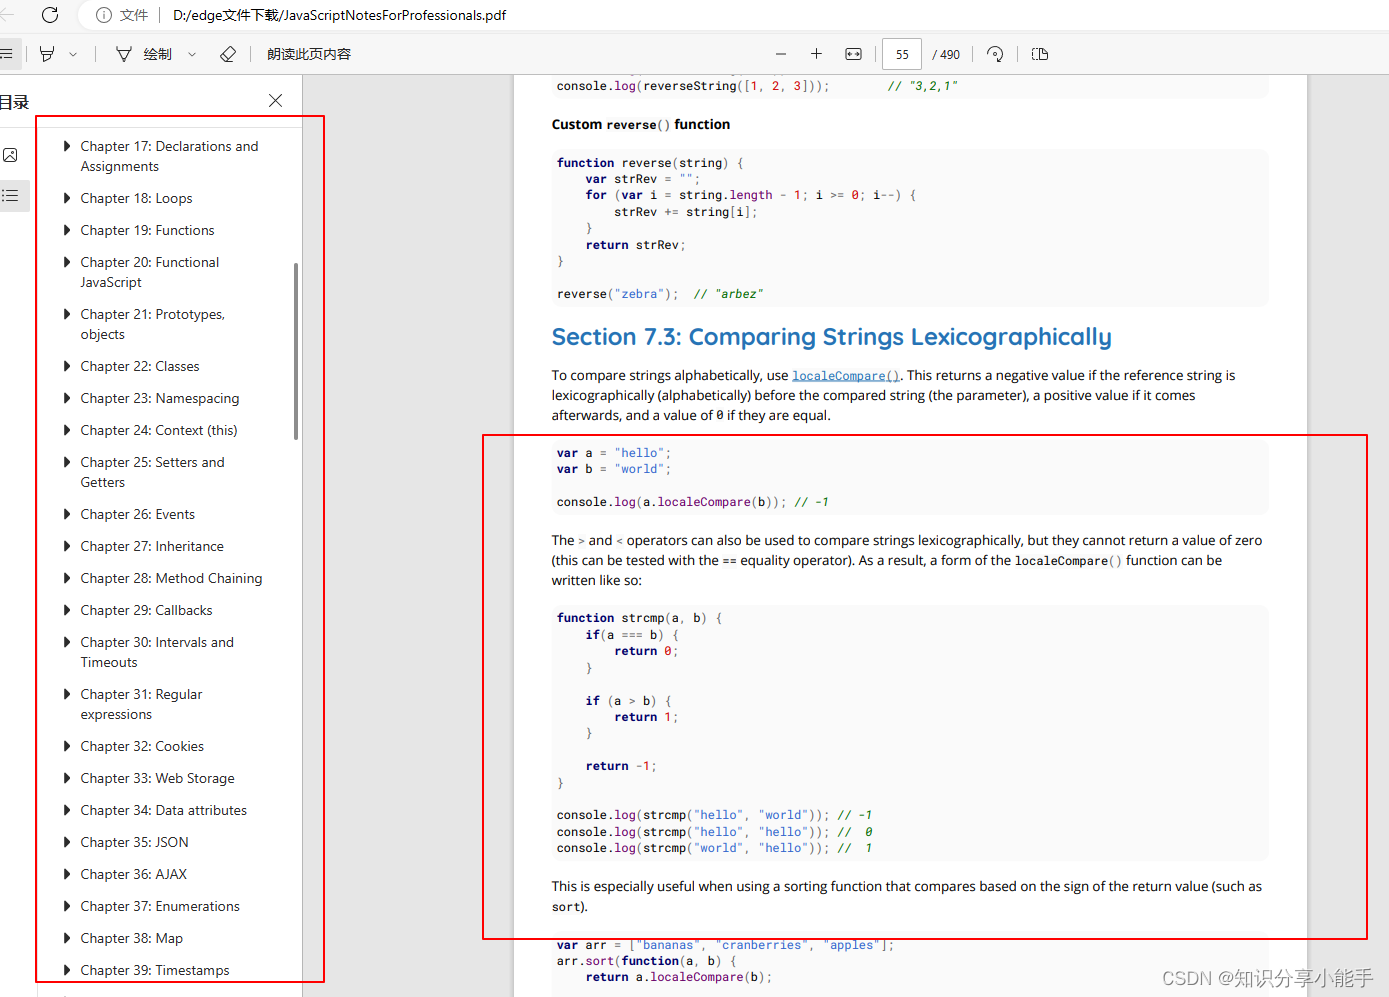
Task: Open Chapter 36: AJAX
Action: pyautogui.click(x=134, y=874)
